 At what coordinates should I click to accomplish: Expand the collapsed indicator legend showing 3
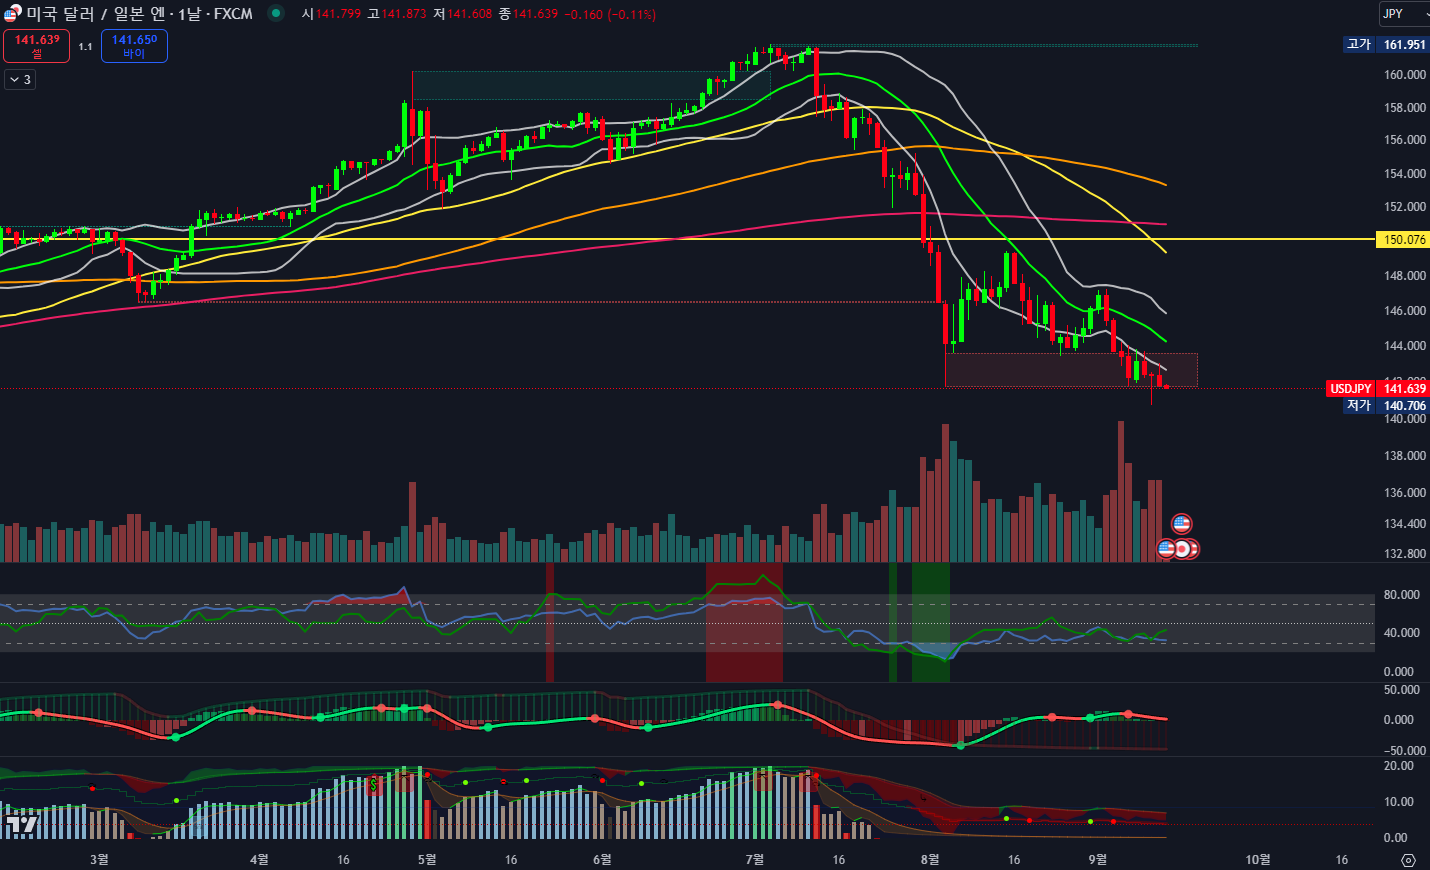20,79
